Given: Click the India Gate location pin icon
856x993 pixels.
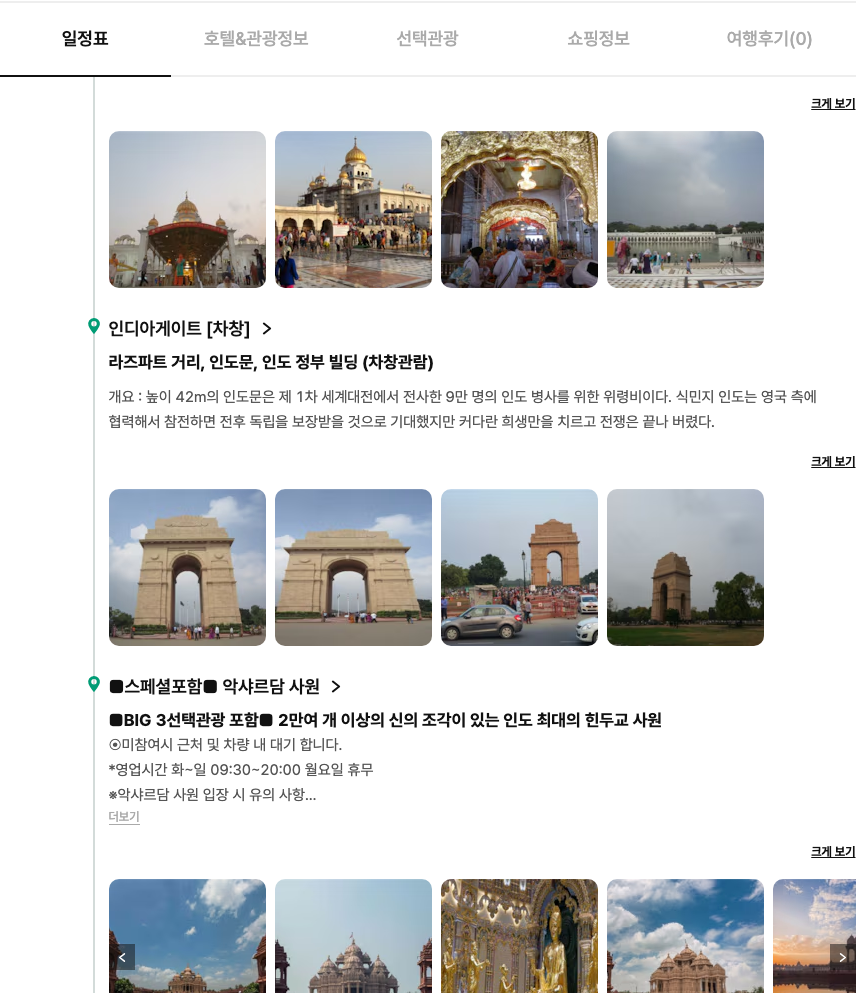Looking at the screenshot, I should pos(94,326).
